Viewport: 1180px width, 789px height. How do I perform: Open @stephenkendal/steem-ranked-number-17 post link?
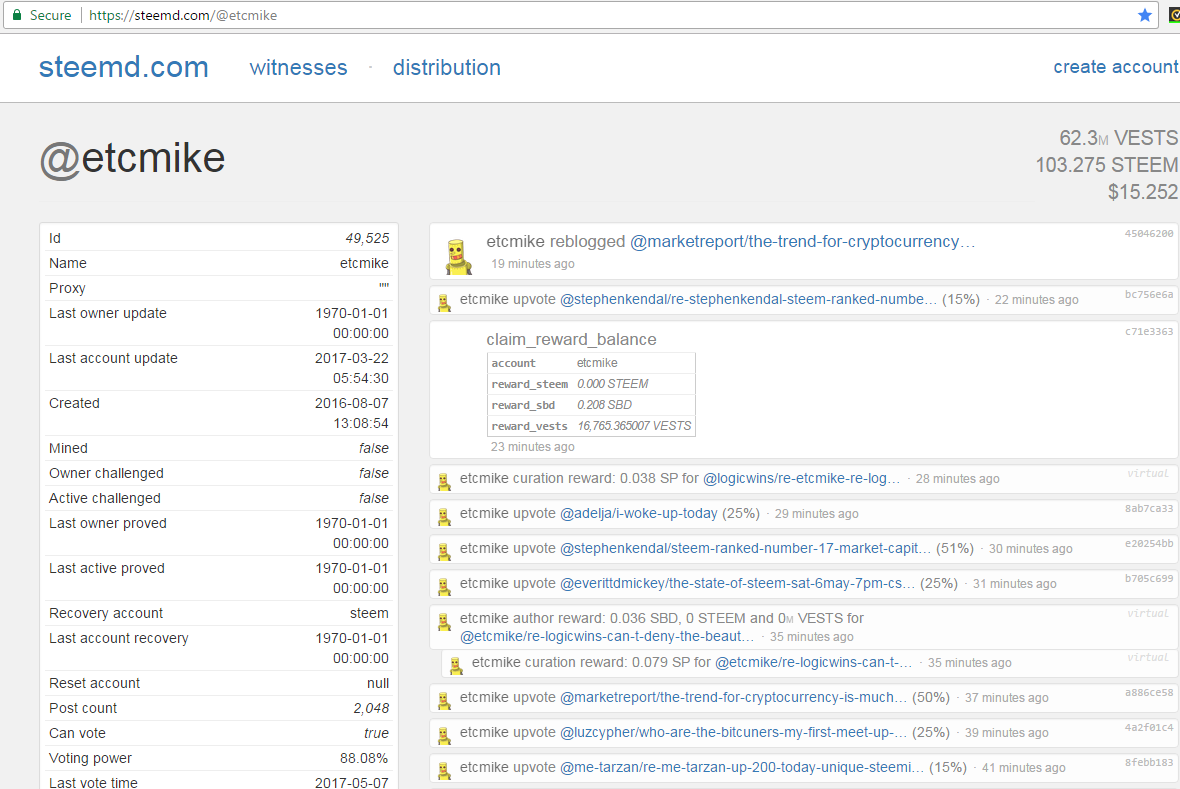tap(745, 549)
